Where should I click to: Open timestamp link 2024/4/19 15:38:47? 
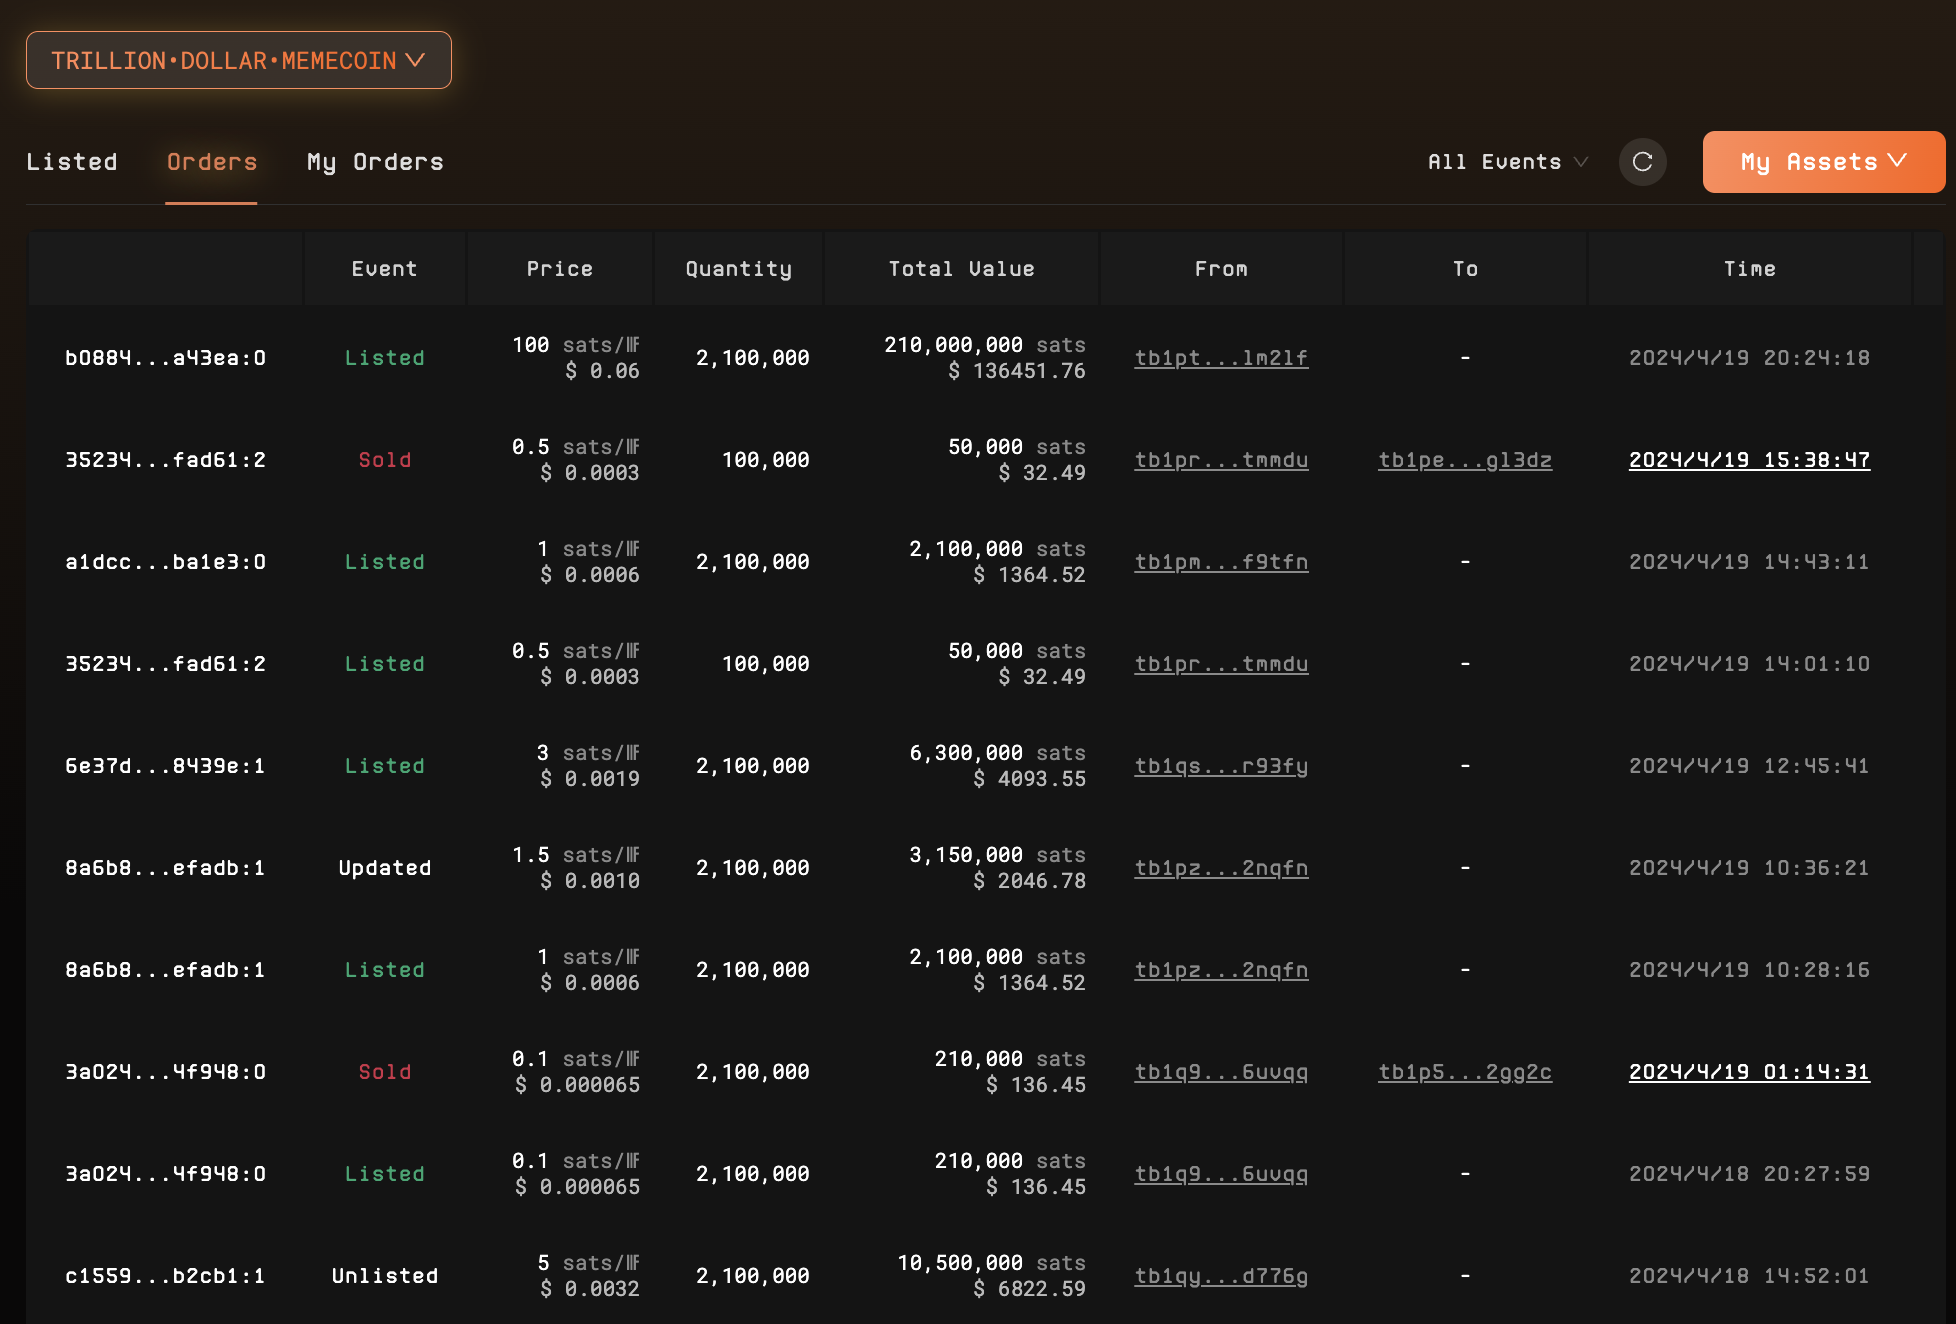pos(1749,460)
